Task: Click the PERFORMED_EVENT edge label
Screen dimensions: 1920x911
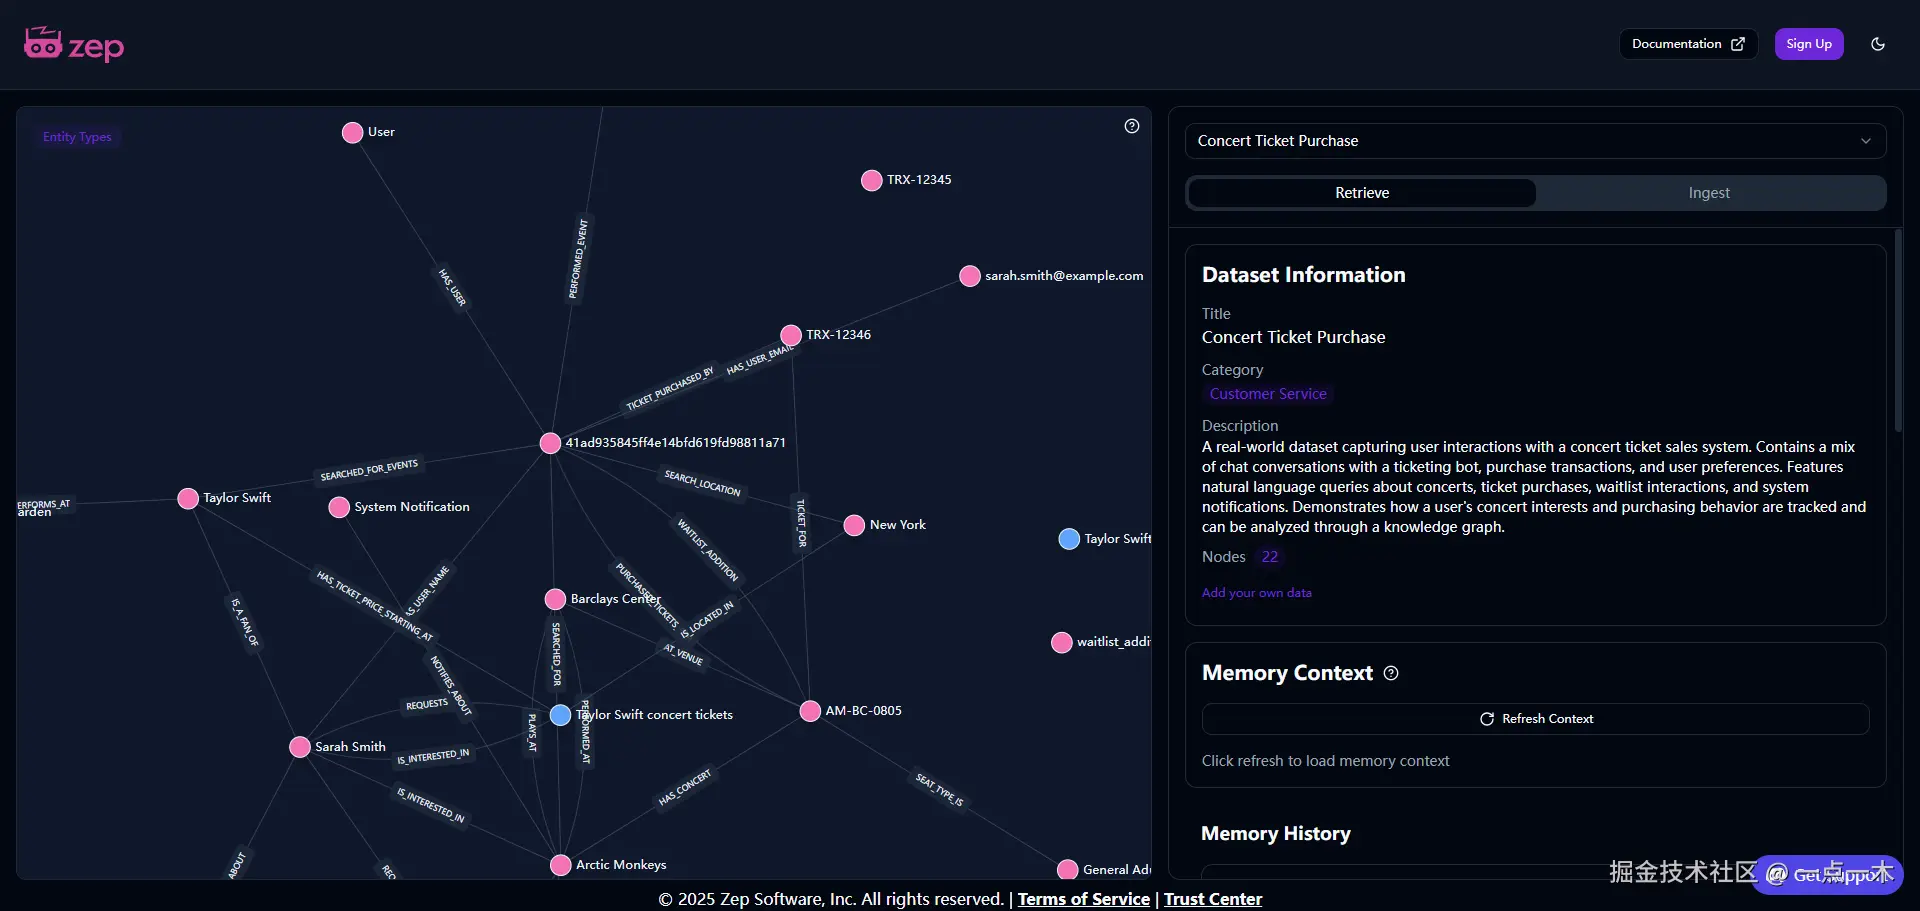Action: pyautogui.click(x=579, y=259)
